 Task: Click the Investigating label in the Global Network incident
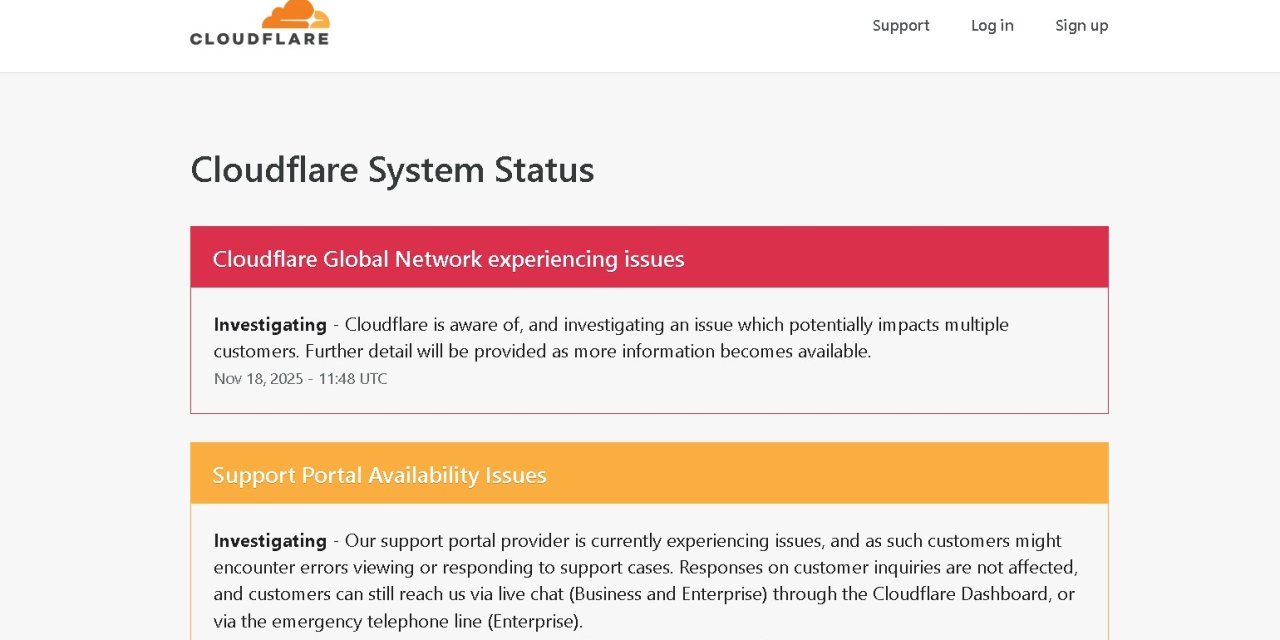(x=270, y=325)
